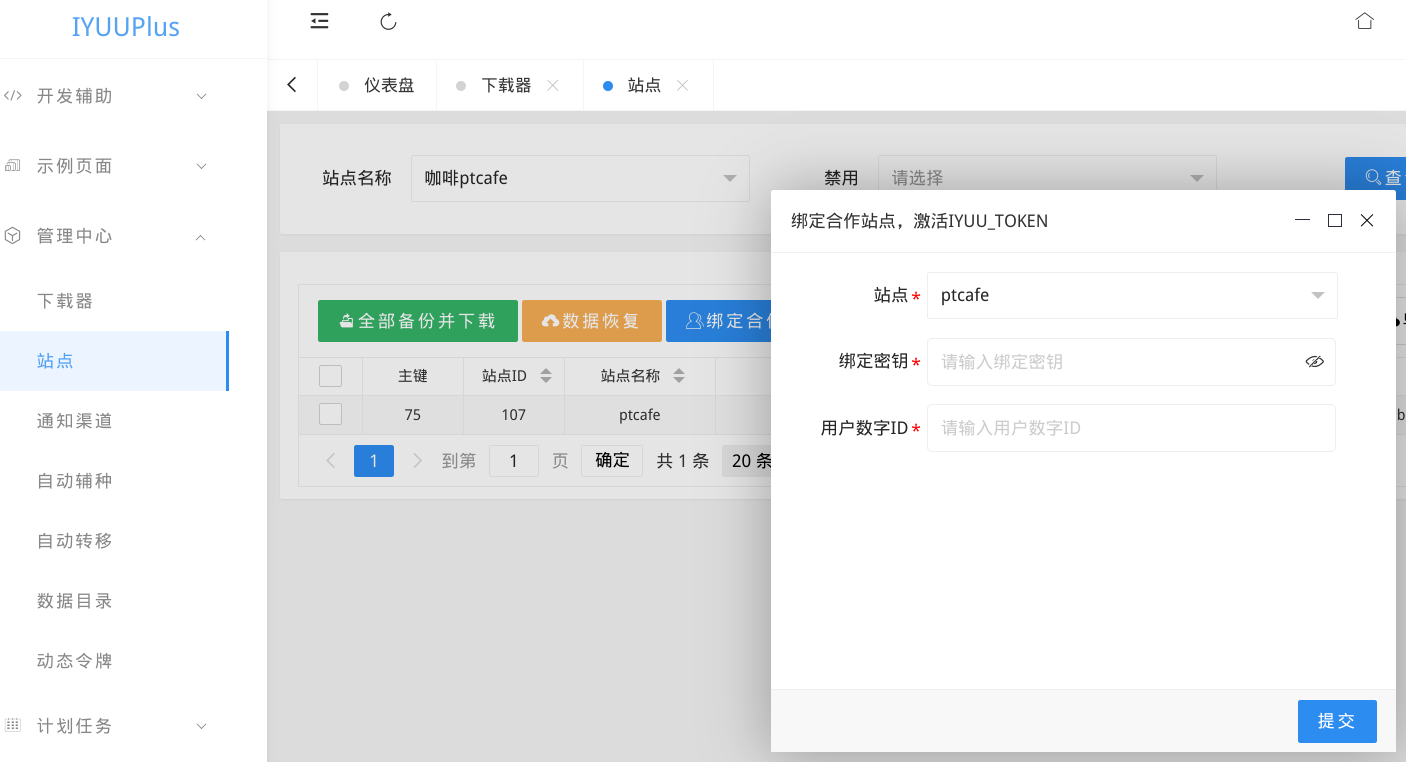This screenshot has width=1406, height=762.
Task: Click the IYUUPlus logo text
Action: point(126,27)
